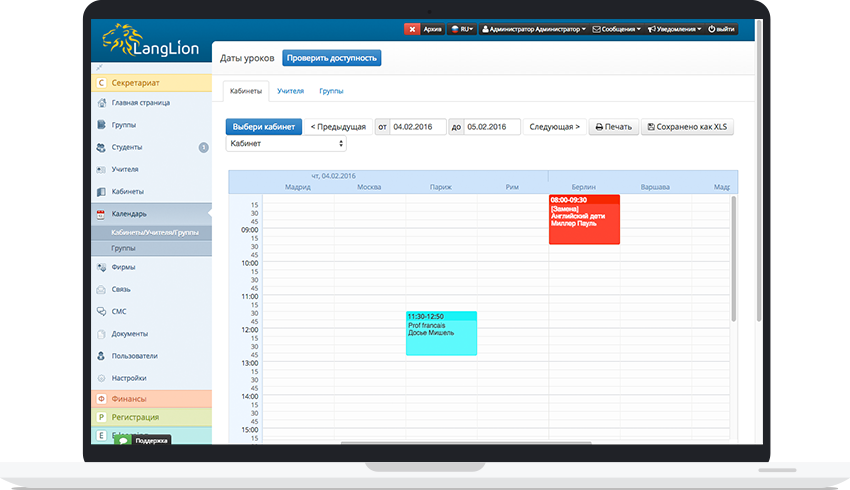
Task: Click the Печать print button
Action: (x=614, y=127)
